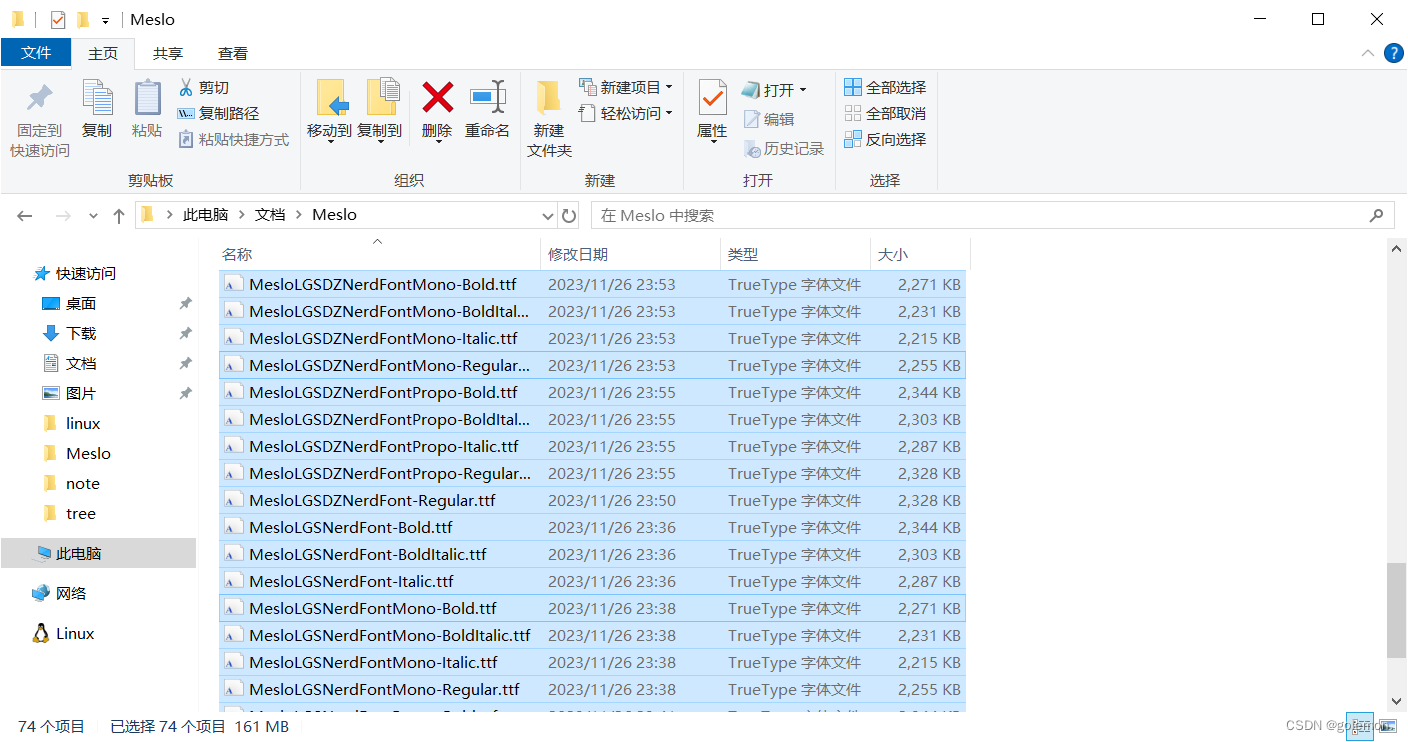Viewport: 1408px width, 742px height.
Task: Open 下载 in navigation pane
Action: coord(81,333)
